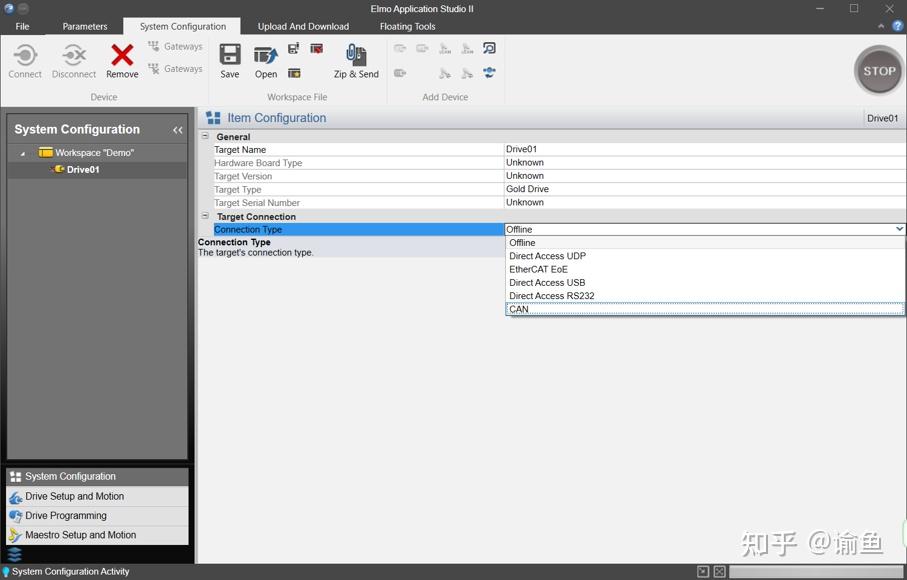Viewport: 907px width, 580px height.
Task: Click the Hardware Board Type row label
Action: tap(258, 163)
